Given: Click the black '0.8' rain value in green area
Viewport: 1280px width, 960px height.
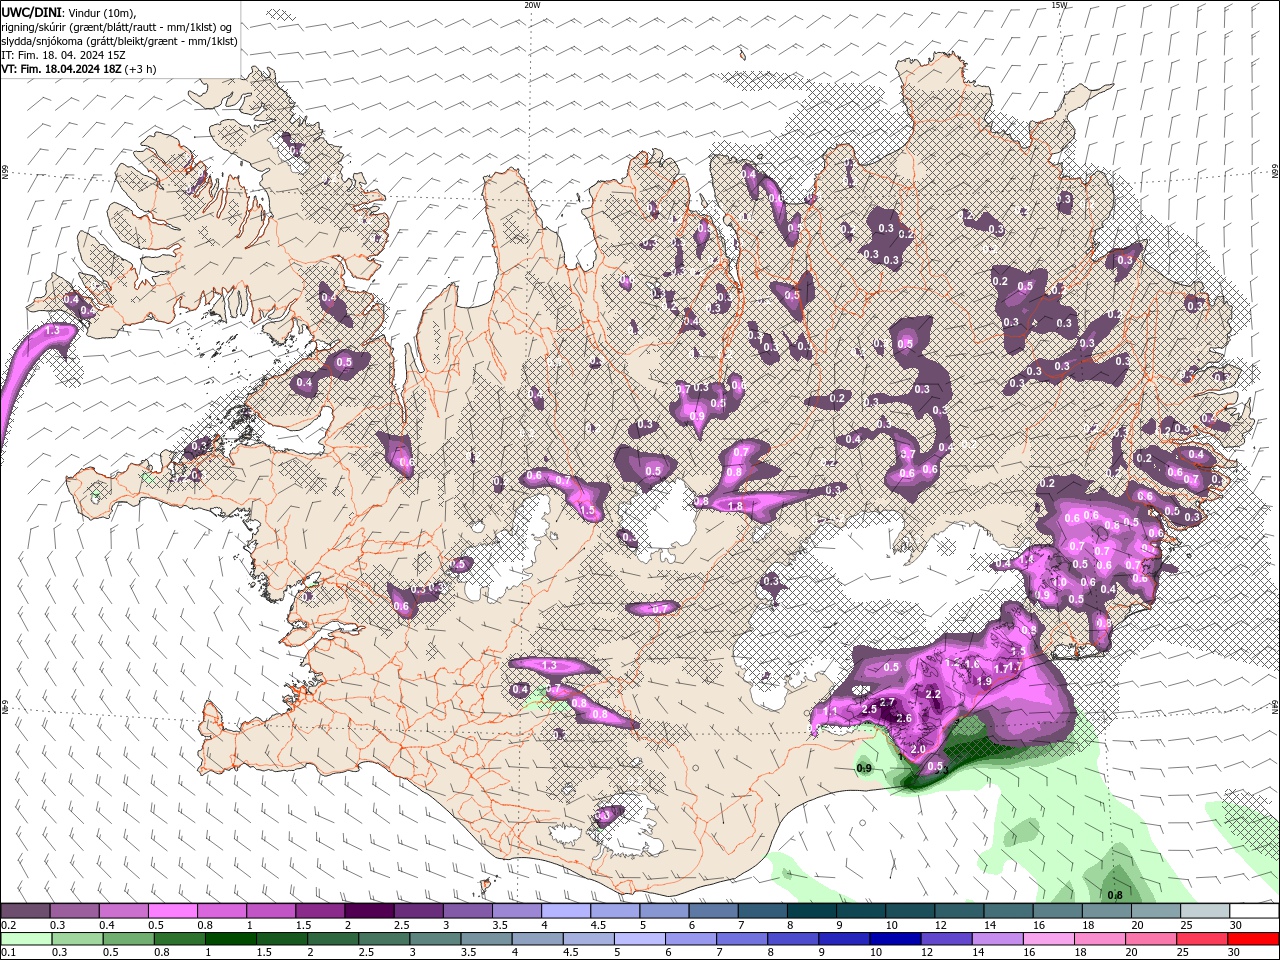Looking at the screenshot, I should [1115, 895].
